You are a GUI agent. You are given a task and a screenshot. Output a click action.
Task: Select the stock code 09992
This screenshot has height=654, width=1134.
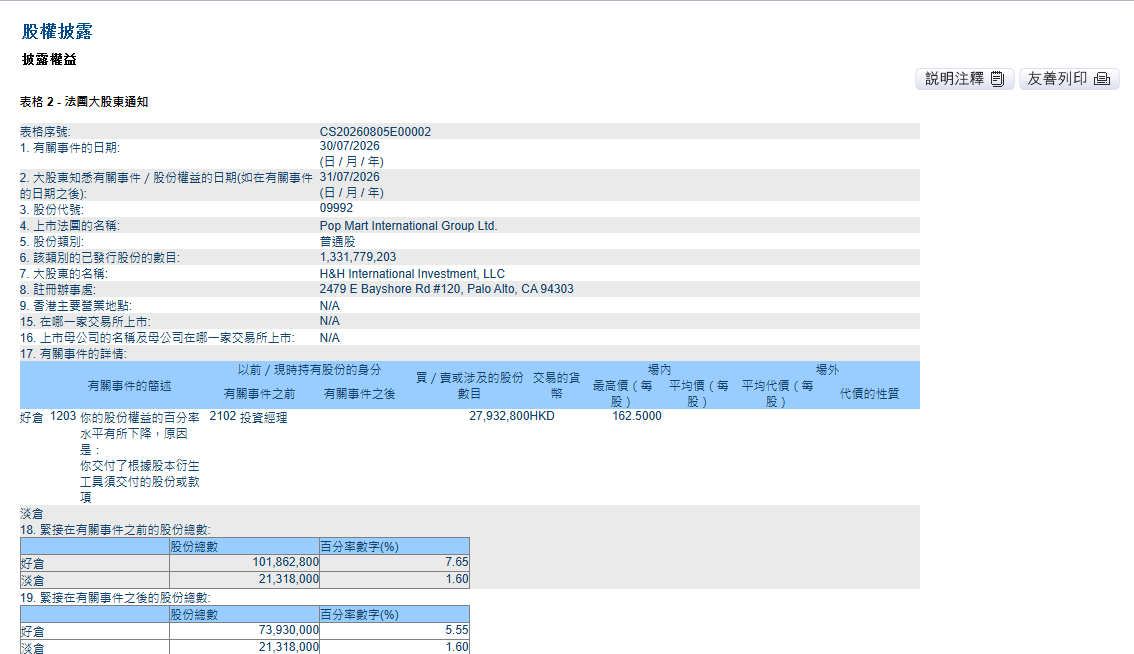pyautogui.click(x=336, y=208)
